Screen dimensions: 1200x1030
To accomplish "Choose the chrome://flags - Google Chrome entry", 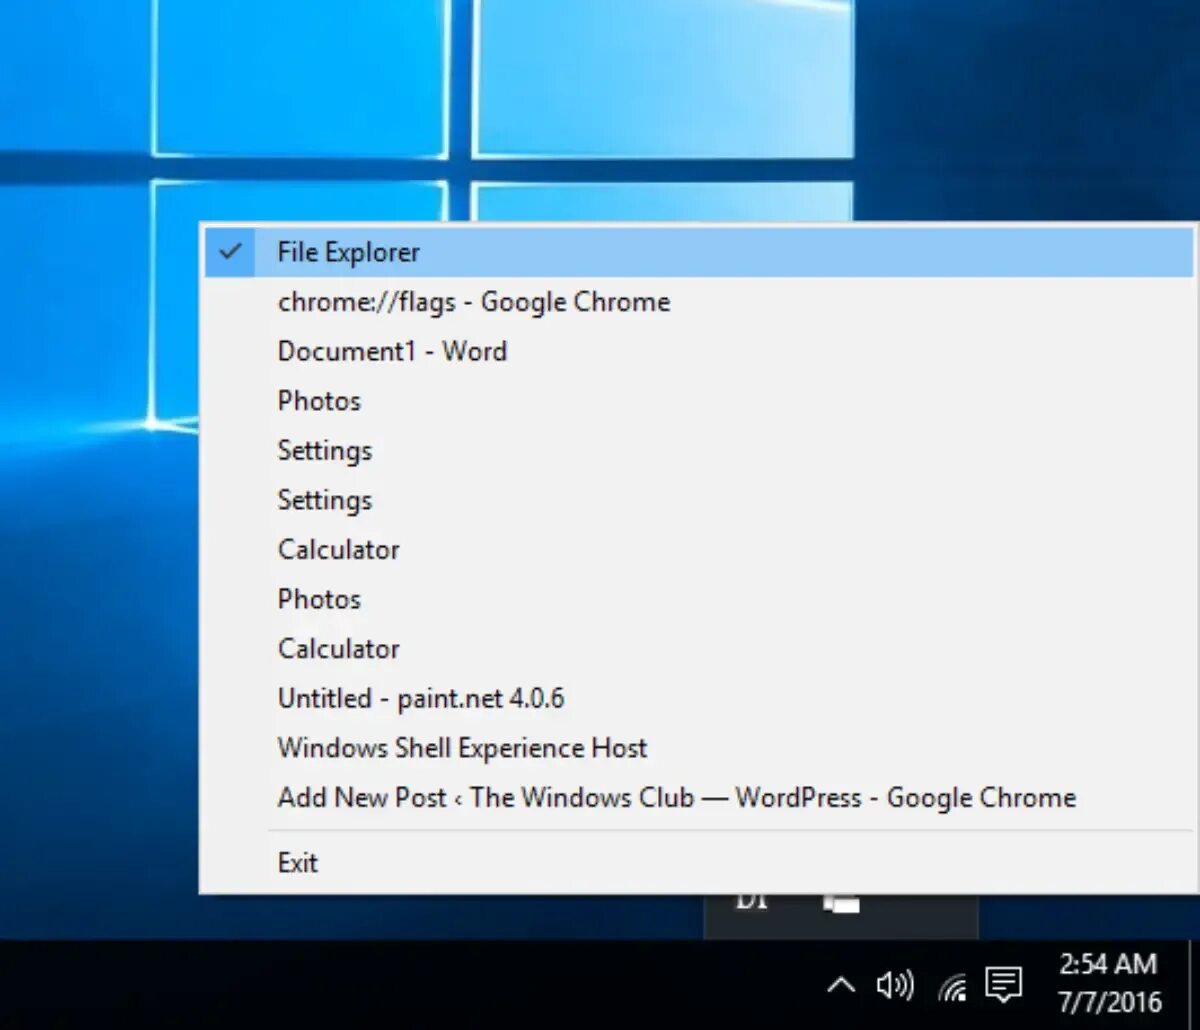I will pyautogui.click(x=699, y=302).
